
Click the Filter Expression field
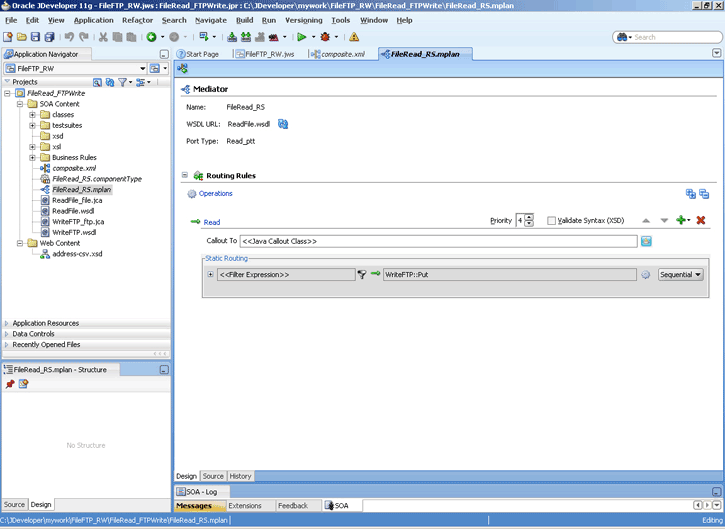click(x=286, y=275)
